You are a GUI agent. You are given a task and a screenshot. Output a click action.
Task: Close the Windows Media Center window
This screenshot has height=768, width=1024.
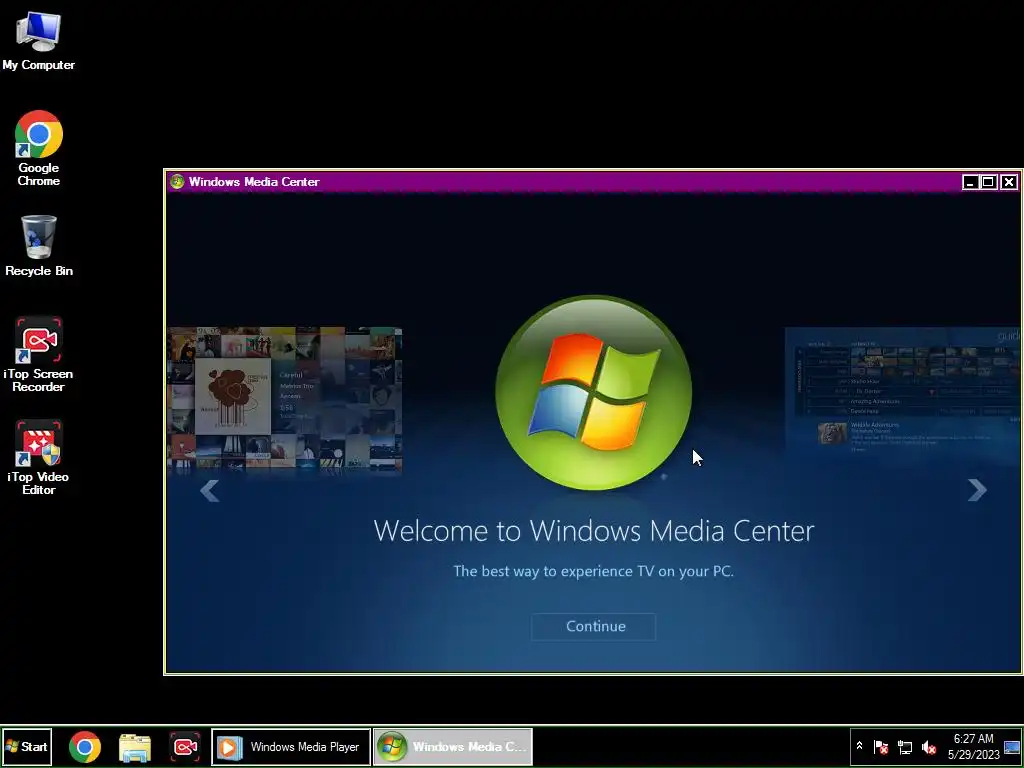(x=1009, y=182)
